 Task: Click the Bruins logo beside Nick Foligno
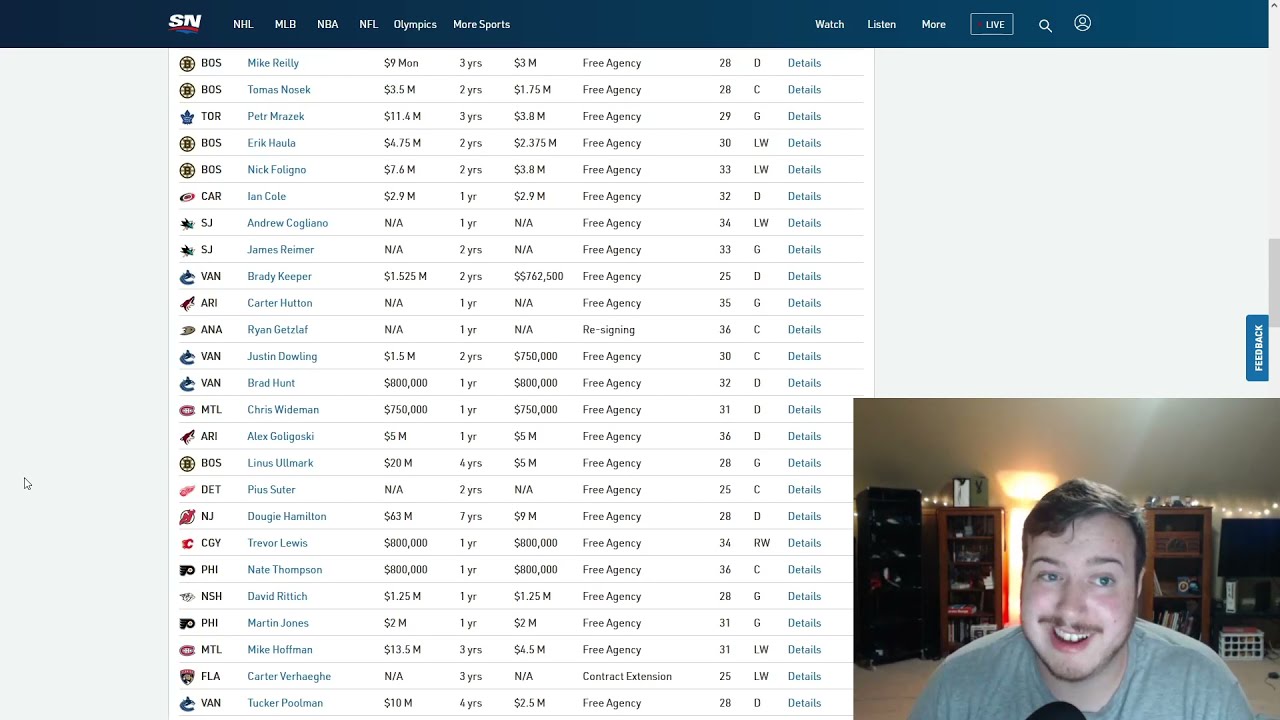(187, 170)
